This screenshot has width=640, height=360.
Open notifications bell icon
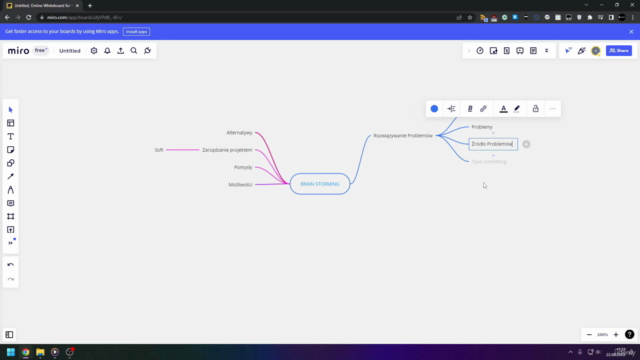[107, 51]
